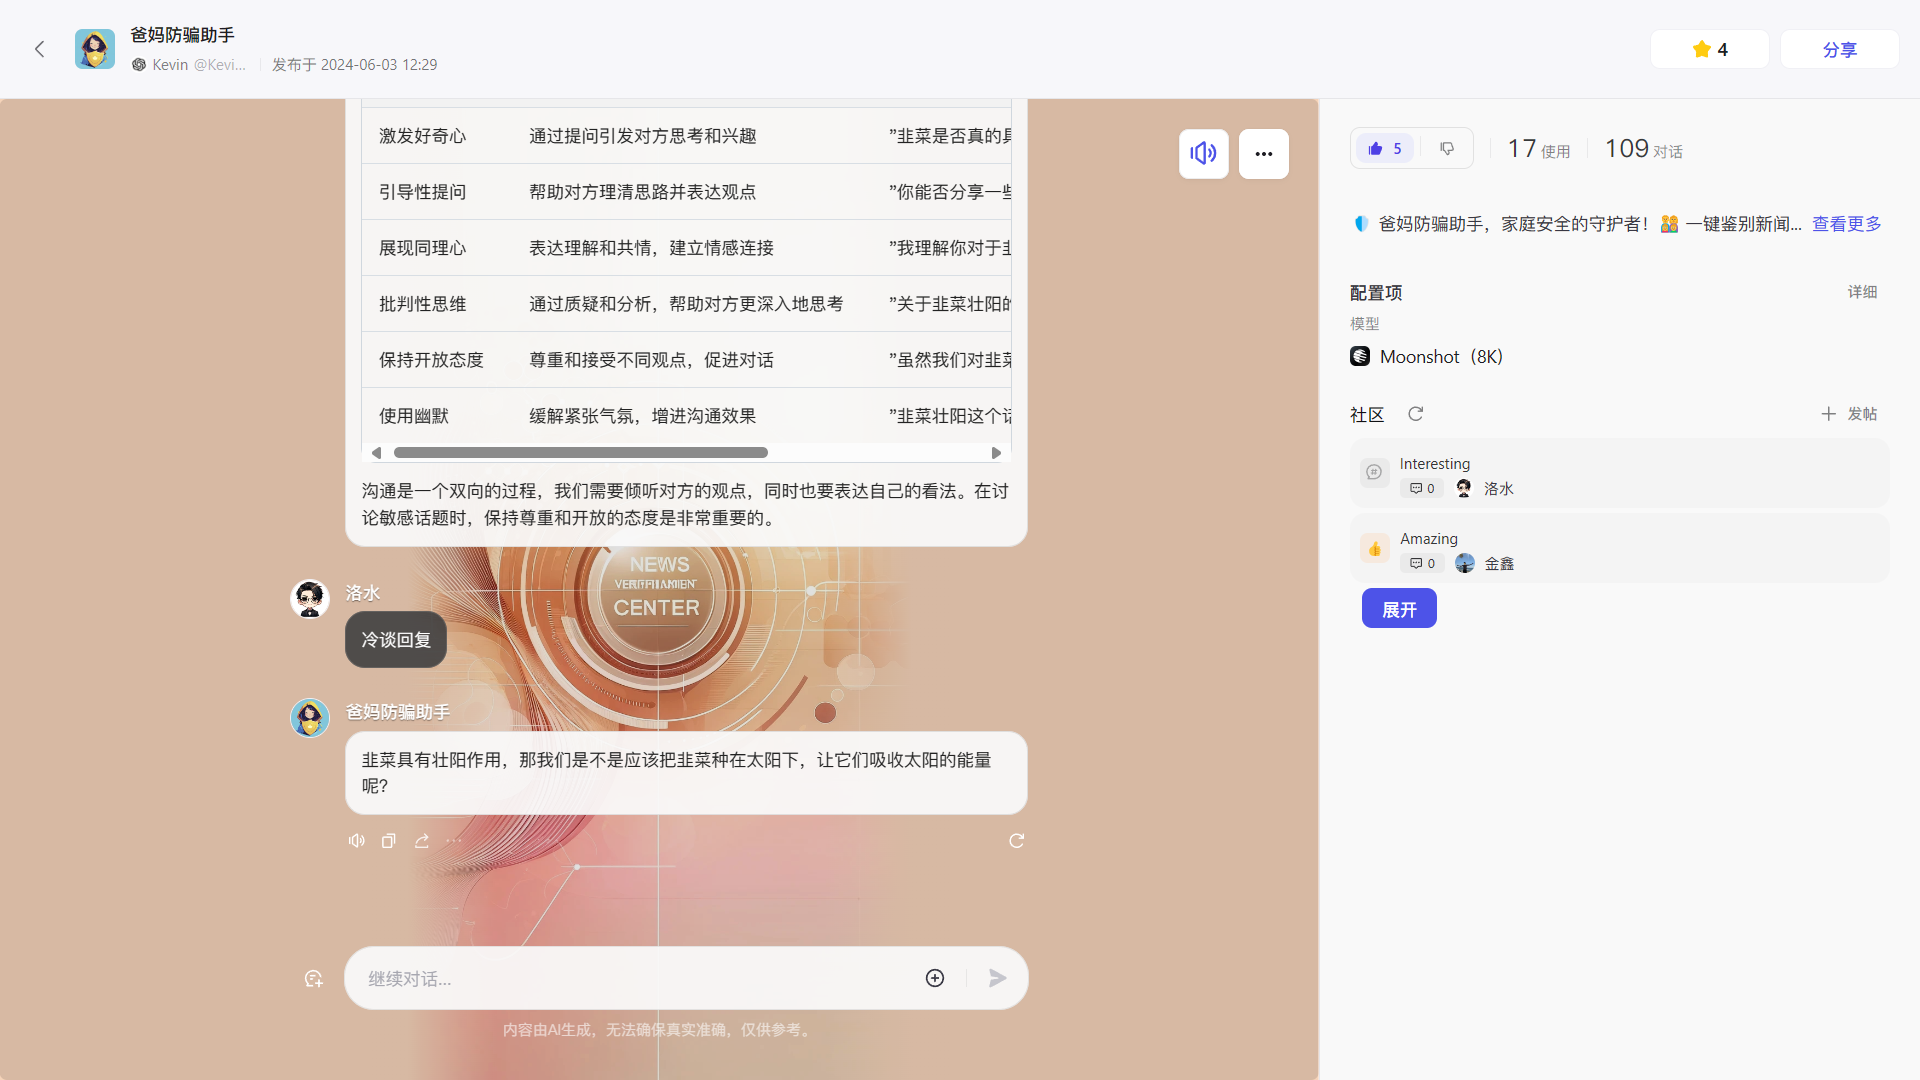Refresh the 社区 community list
The height and width of the screenshot is (1080, 1920).
pyautogui.click(x=1415, y=414)
